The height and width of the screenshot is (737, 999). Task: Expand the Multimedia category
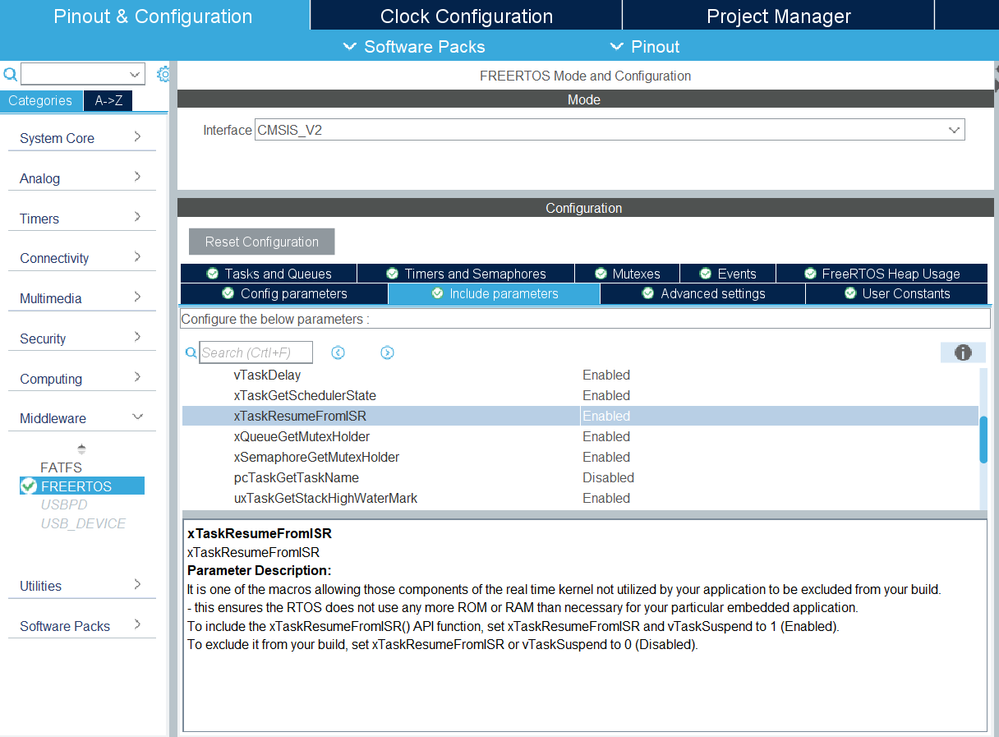click(82, 298)
